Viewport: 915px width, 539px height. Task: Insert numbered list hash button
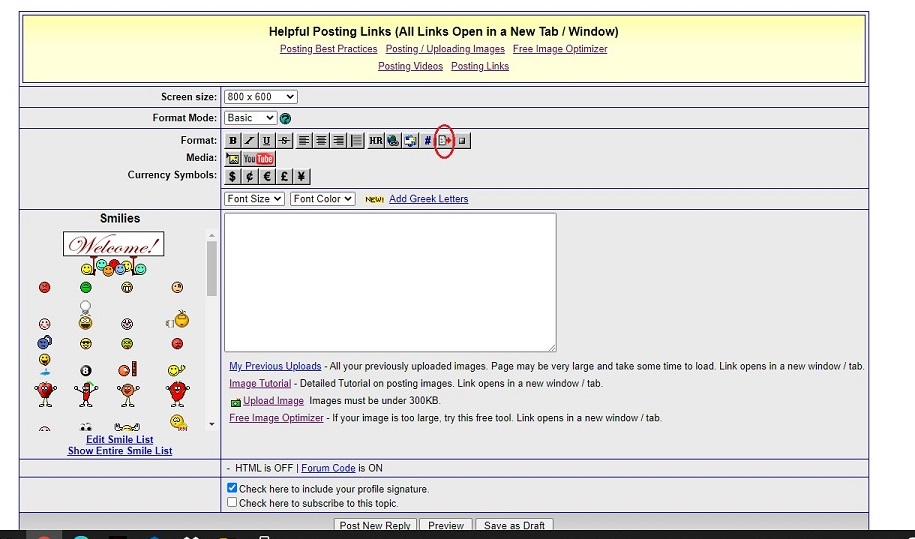tap(427, 141)
